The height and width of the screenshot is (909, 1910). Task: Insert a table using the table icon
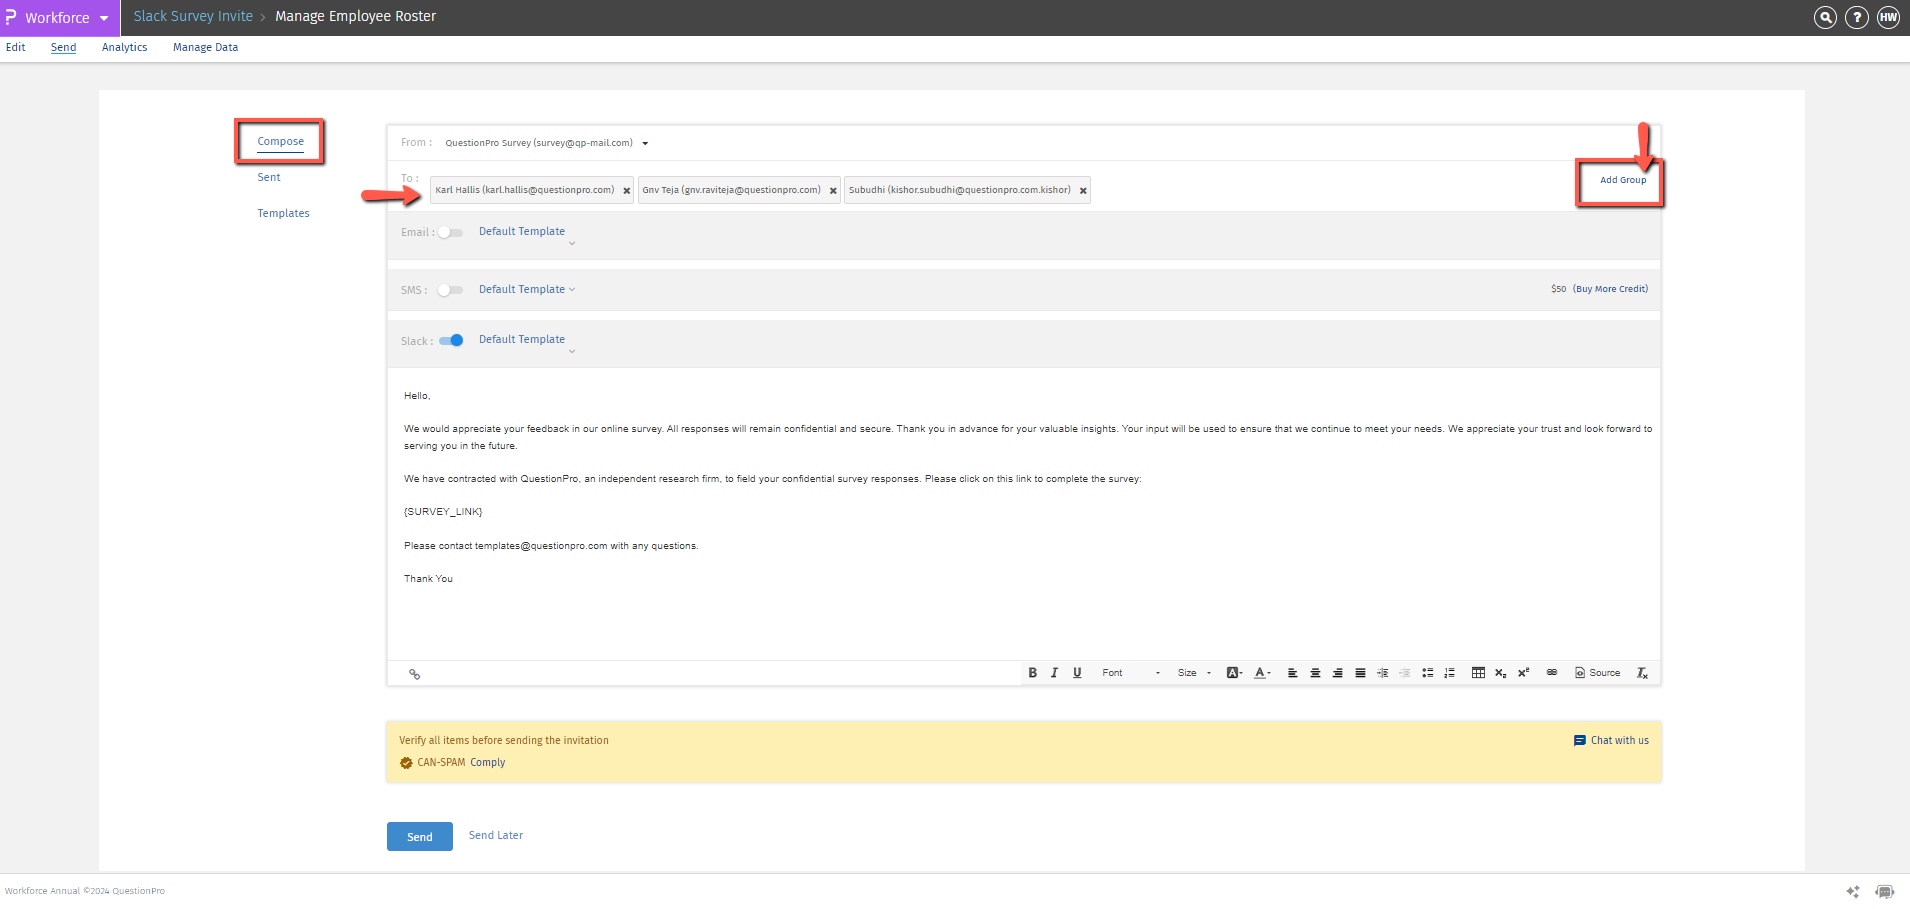(x=1478, y=673)
